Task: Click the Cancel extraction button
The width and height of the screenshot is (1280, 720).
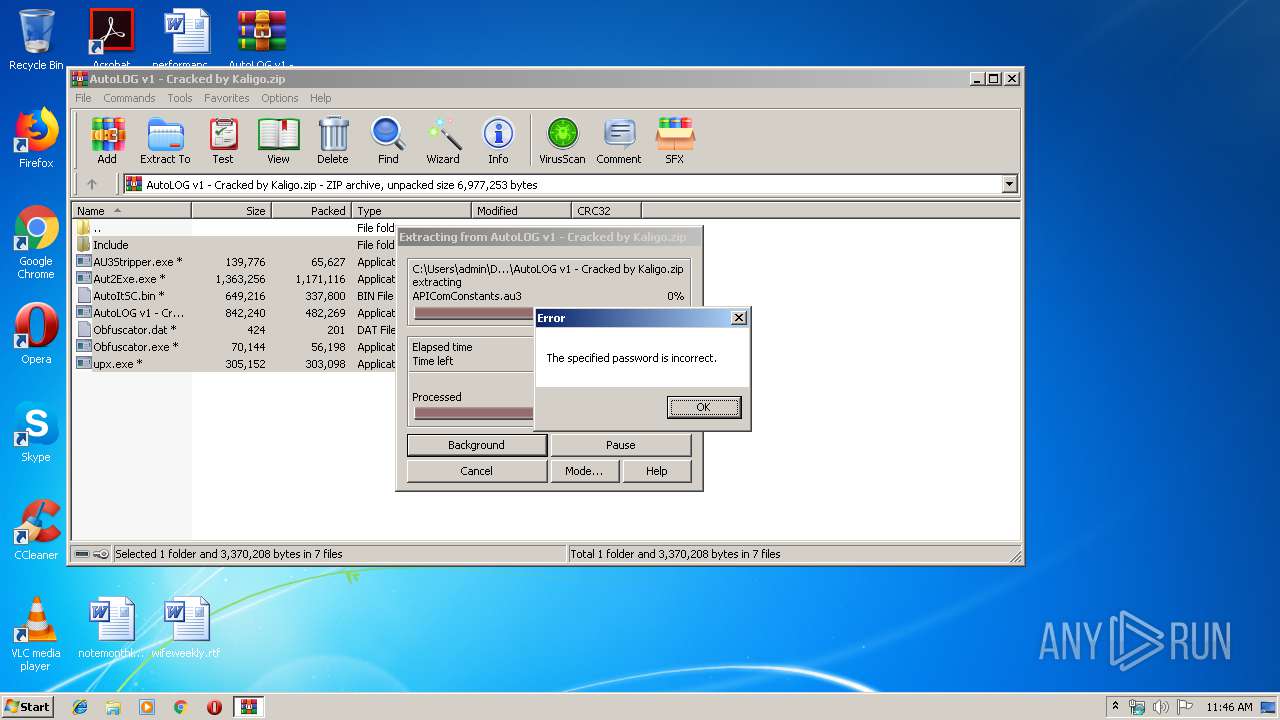Action: [x=476, y=471]
